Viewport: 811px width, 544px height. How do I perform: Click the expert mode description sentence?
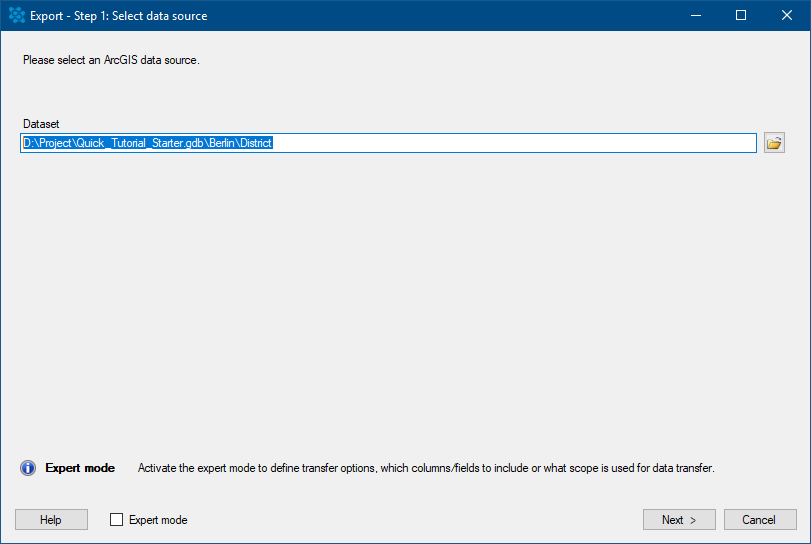[426, 468]
